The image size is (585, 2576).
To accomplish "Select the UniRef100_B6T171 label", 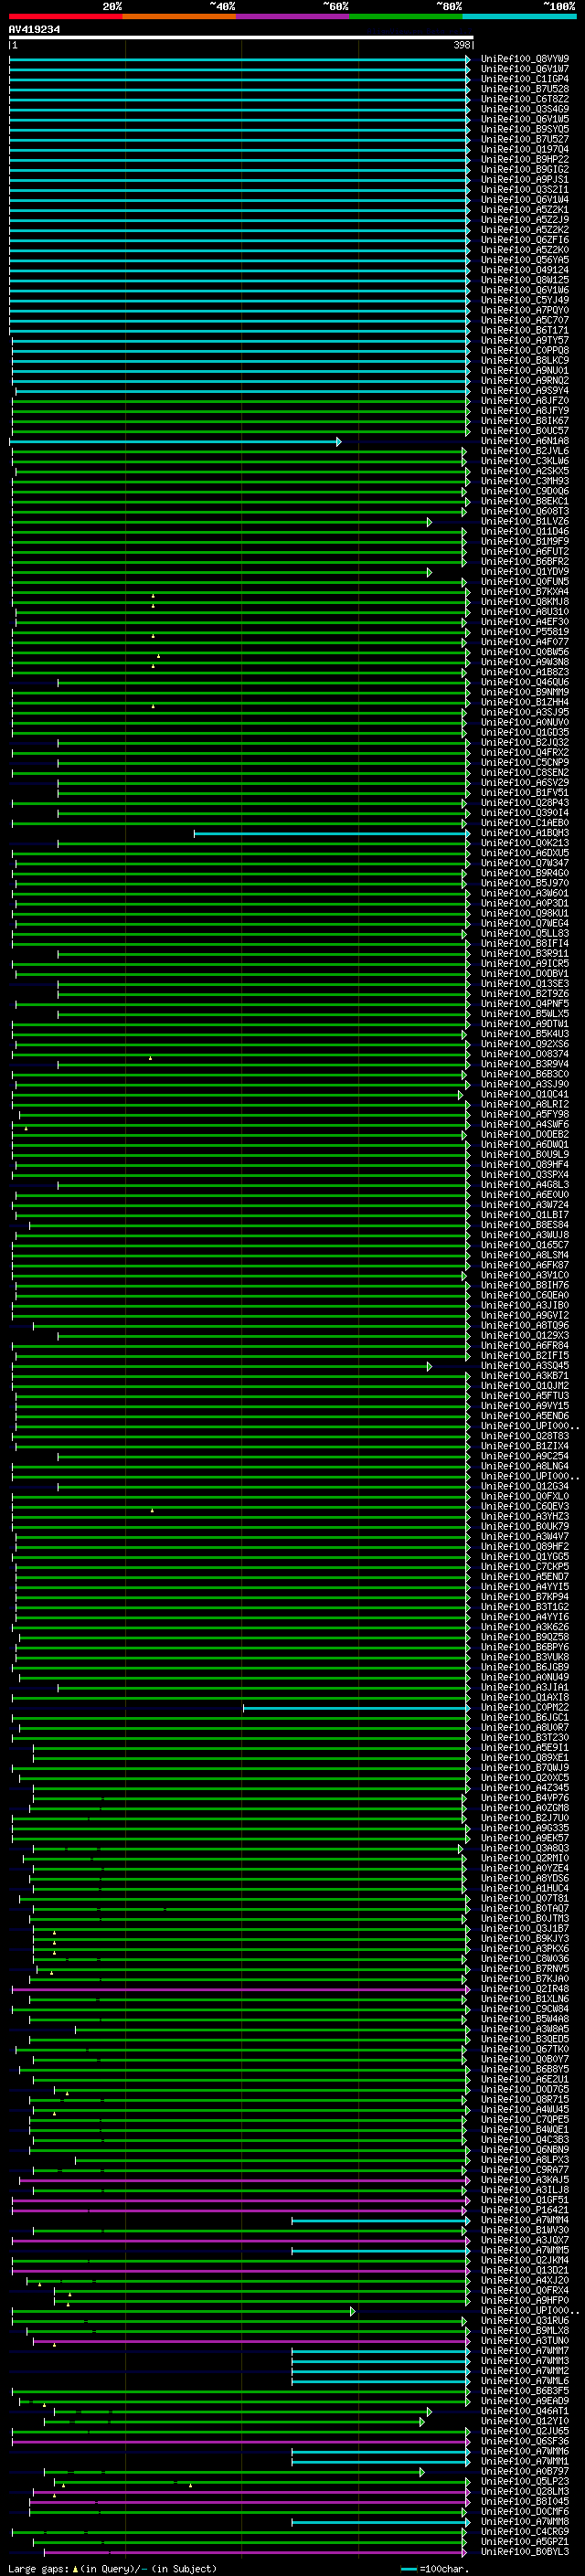I will [x=525, y=330].
